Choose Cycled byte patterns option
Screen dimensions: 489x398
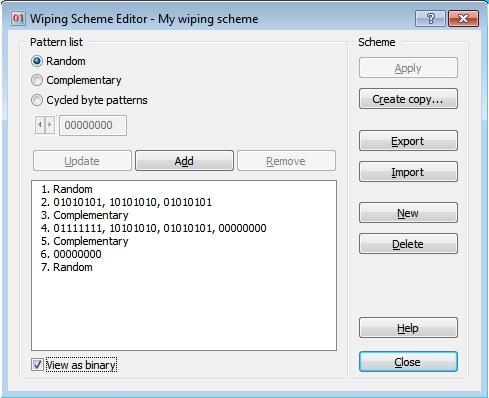pyautogui.click(x=37, y=100)
